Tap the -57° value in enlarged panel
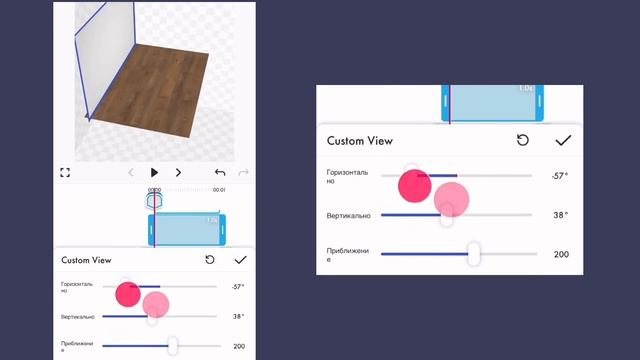This screenshot has width=640, height=360. 560,176
